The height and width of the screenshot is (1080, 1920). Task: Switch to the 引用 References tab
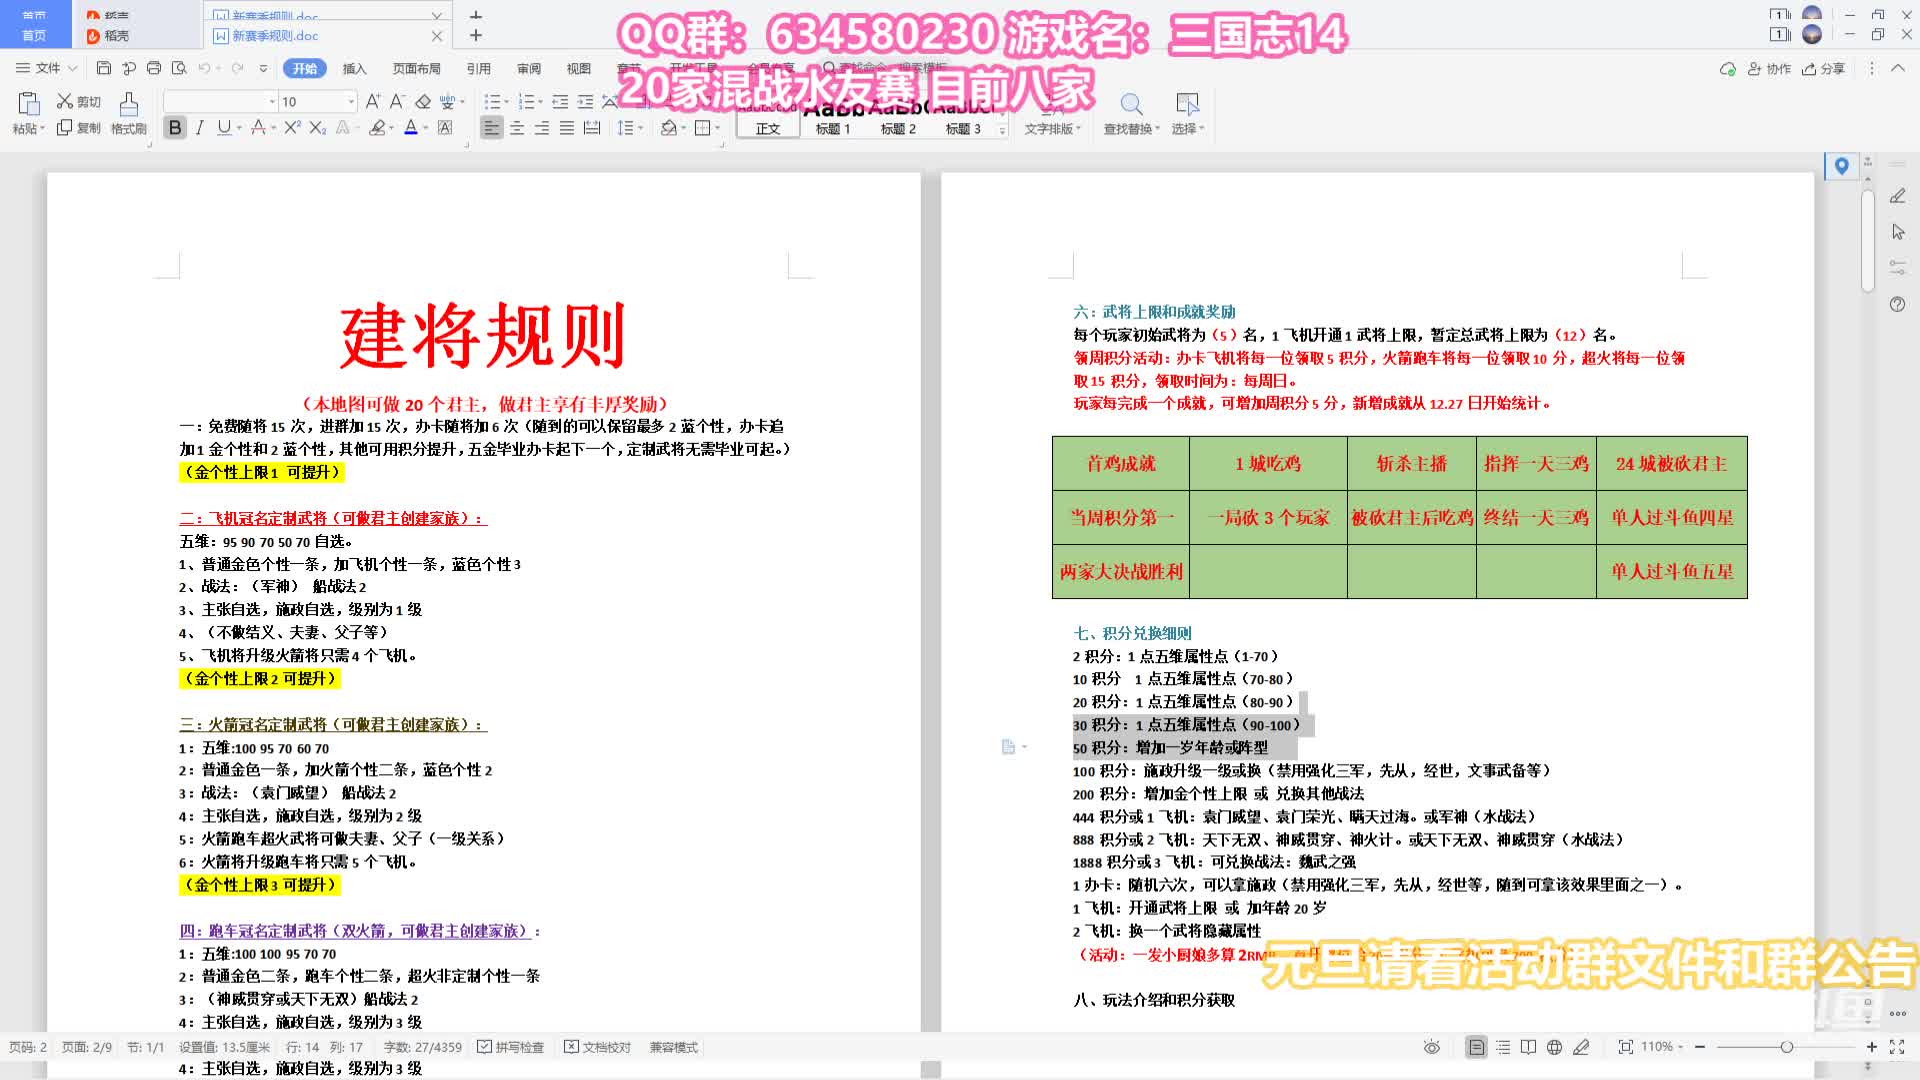[478, 68]
